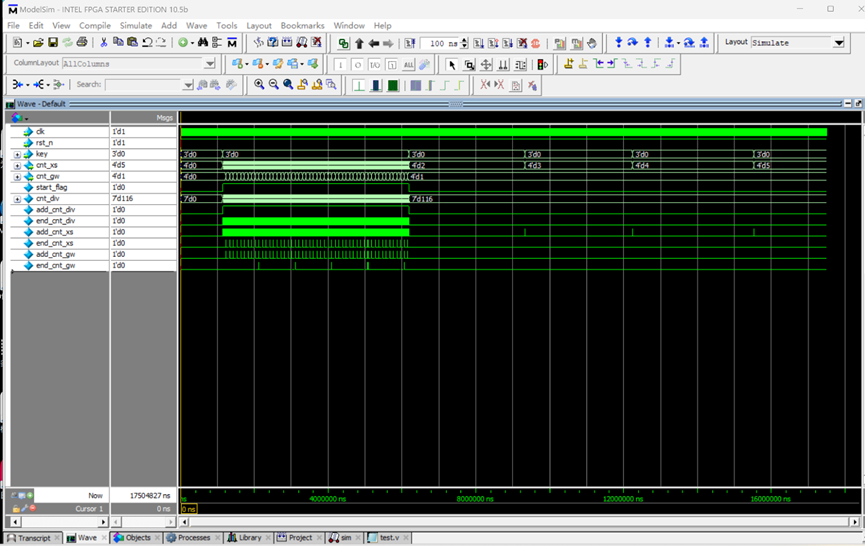Click the Paste icon in toolbar

132,42
